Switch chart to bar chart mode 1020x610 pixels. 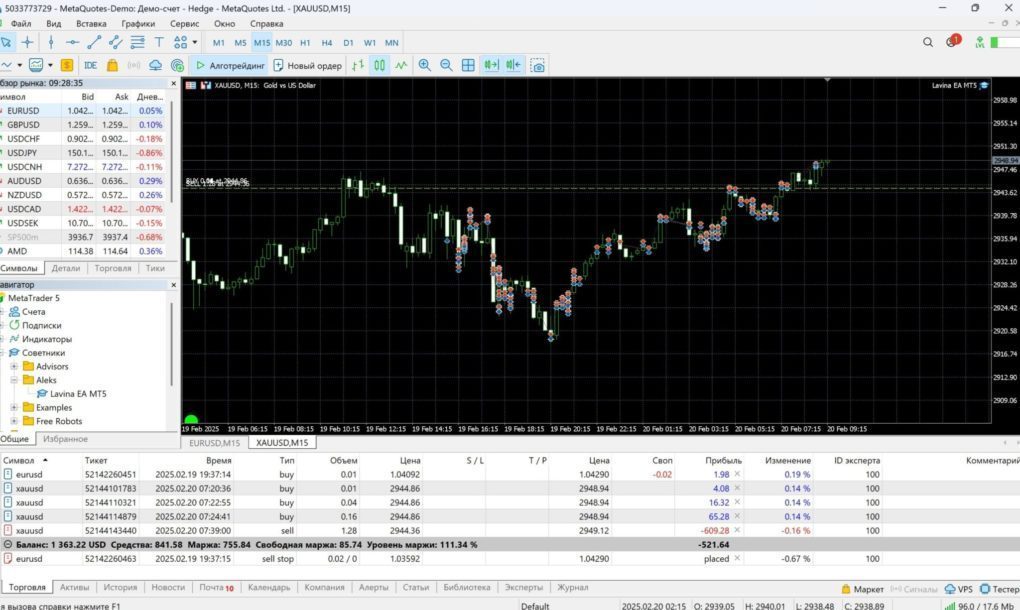[x=358, y=65]
